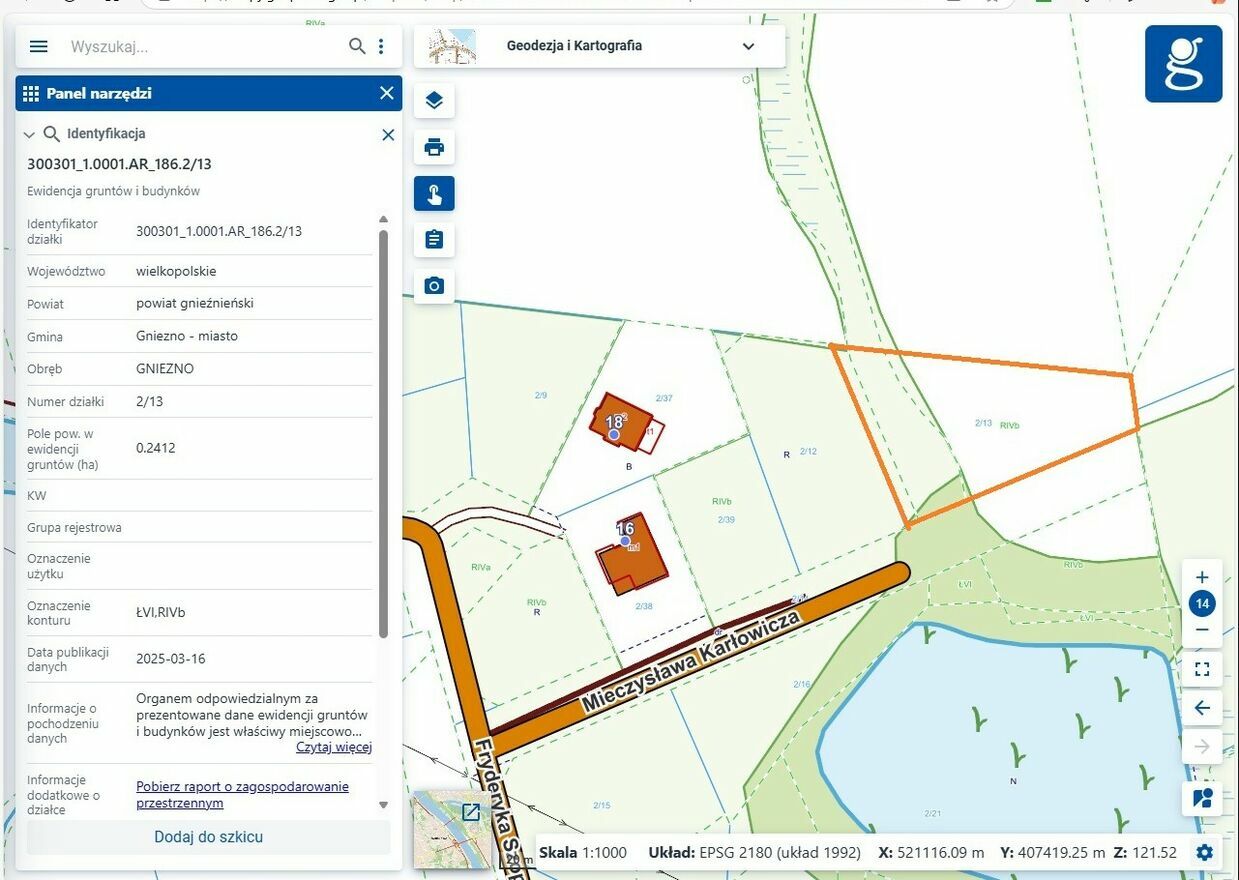The image size is (1239, 880).
Task: Select the publication date 2025-03-16
Action: (171, 659)
